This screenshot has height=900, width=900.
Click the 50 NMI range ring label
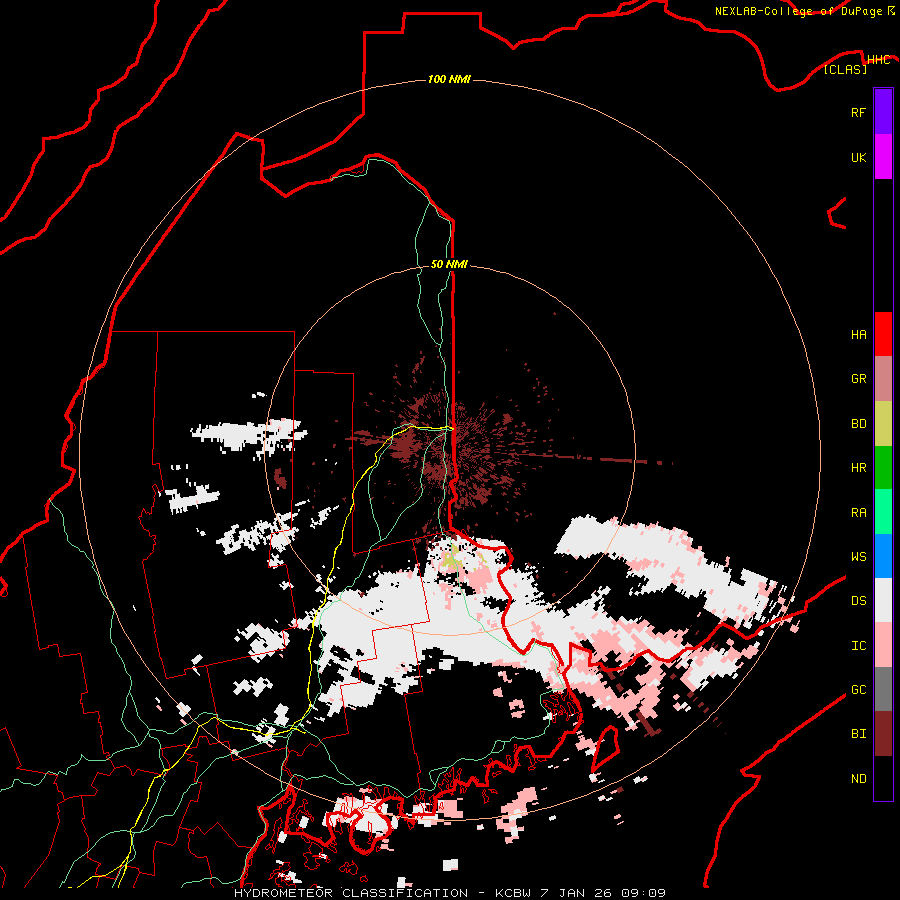[x=449, y=265]
